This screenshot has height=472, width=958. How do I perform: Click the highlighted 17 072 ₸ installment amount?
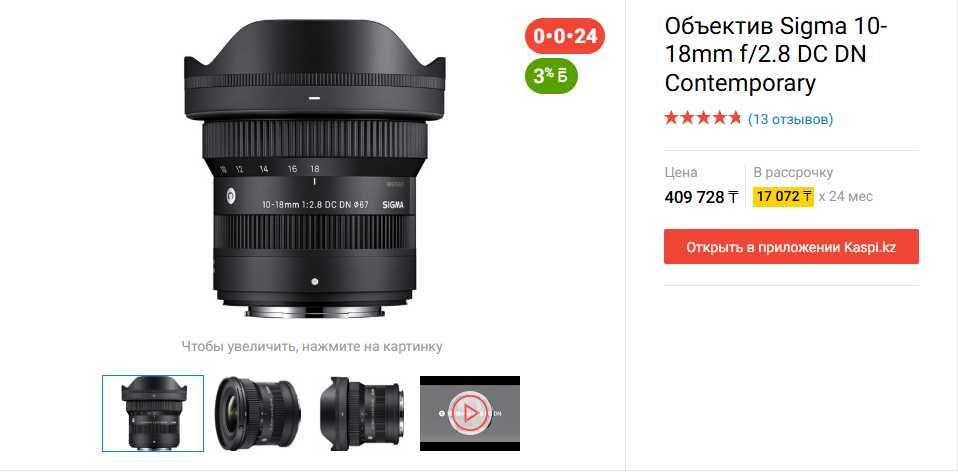[x=783, y=197]
